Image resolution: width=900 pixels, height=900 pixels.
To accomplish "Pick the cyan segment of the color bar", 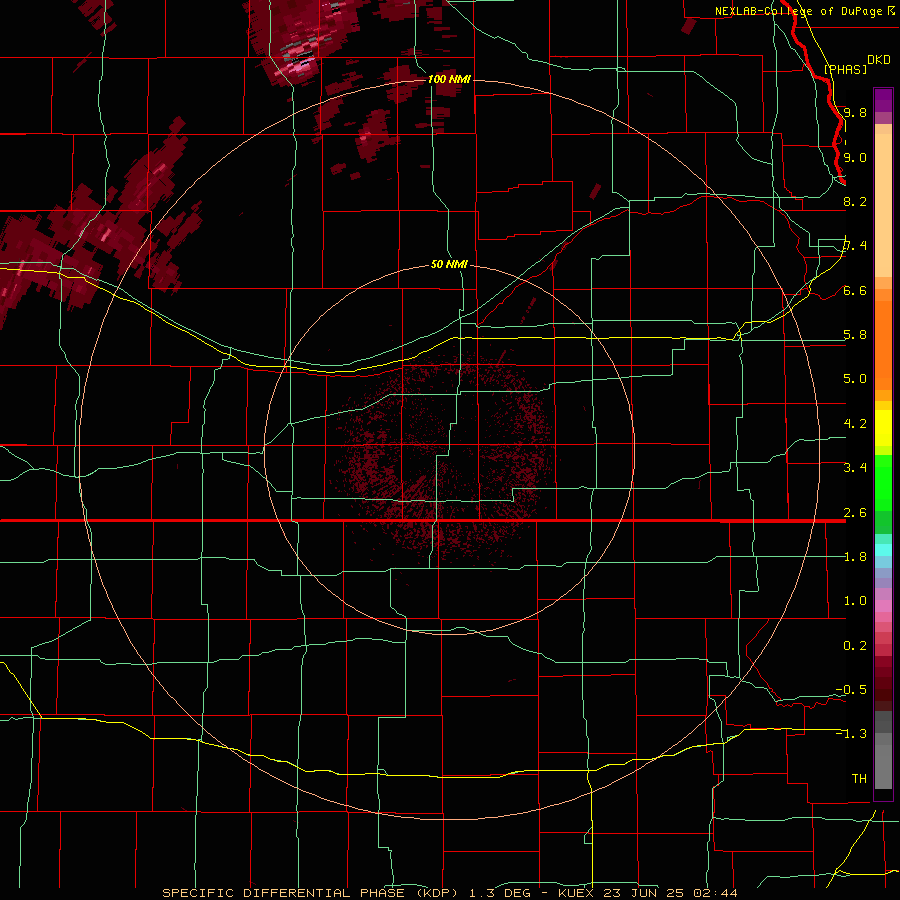I will (883, 550).
